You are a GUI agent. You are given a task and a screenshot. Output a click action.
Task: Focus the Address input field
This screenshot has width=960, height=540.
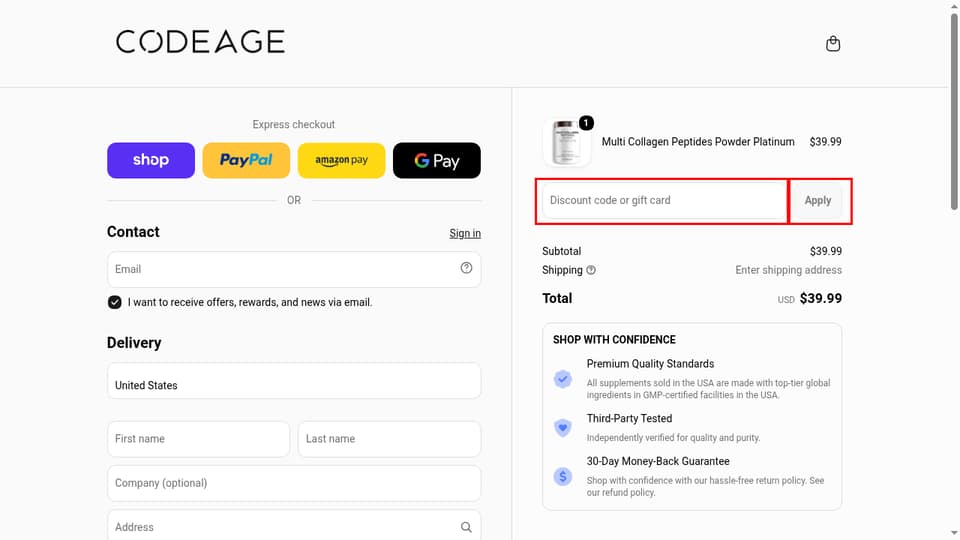[294, 525]
